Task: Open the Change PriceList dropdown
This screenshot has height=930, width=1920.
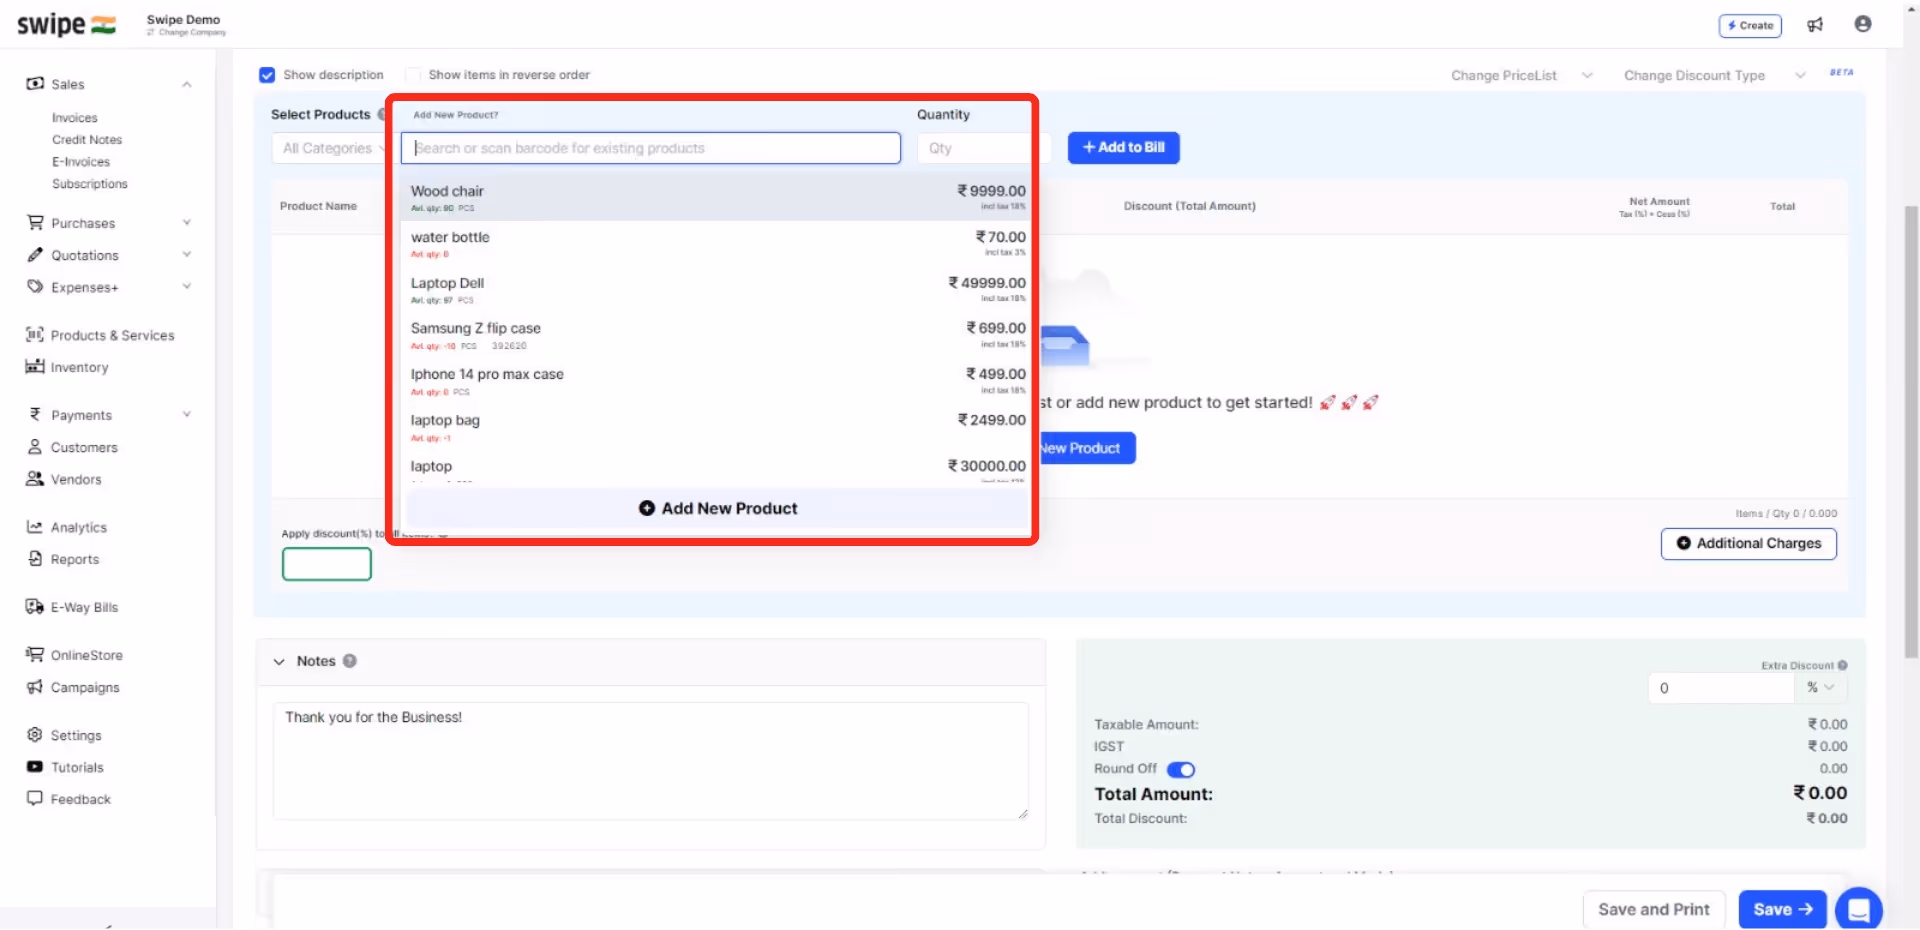Action: pyautogui.click(x=1521, y=76)
